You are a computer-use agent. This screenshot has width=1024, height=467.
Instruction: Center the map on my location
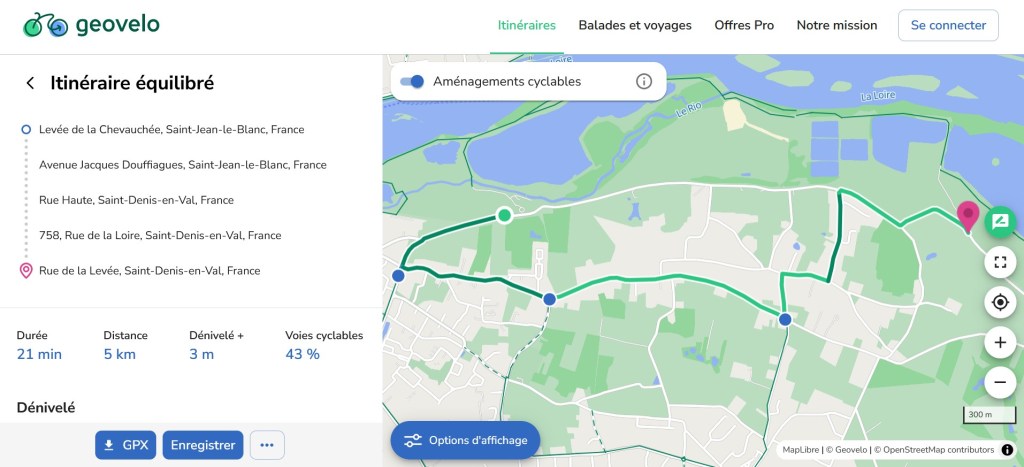click(999, 302)
